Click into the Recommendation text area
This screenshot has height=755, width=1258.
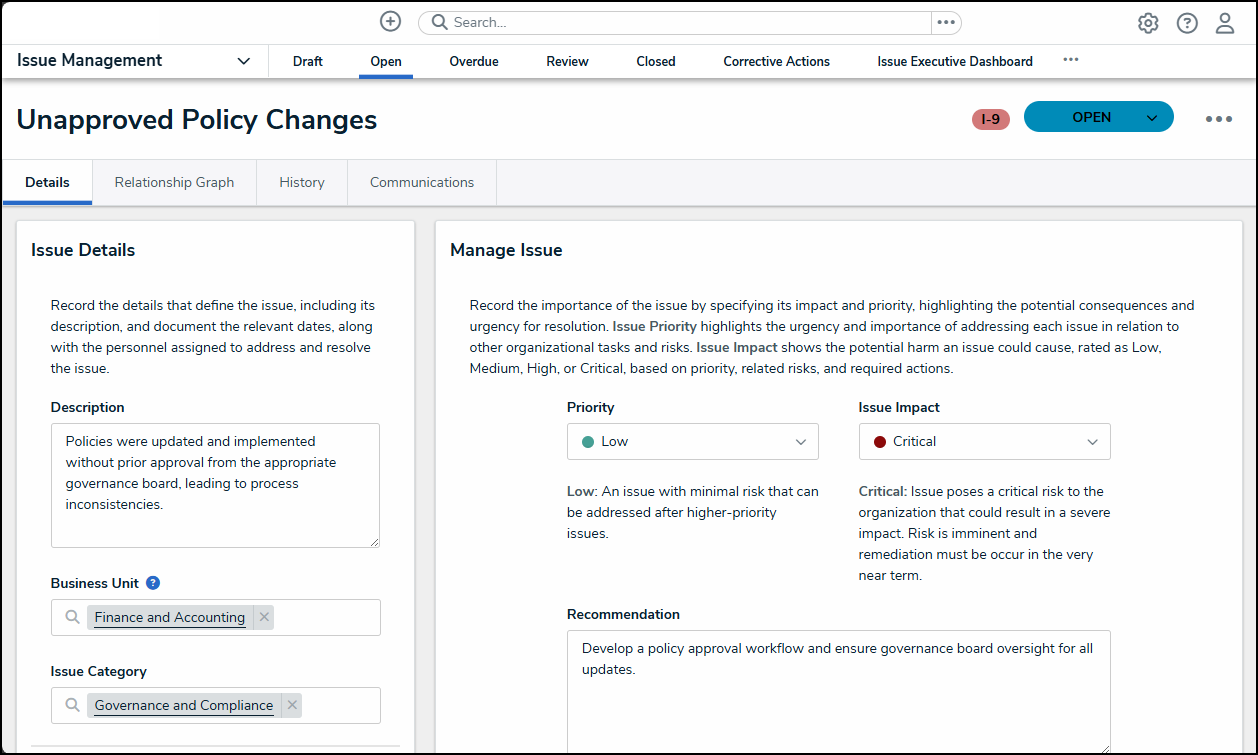coord(838,690)
